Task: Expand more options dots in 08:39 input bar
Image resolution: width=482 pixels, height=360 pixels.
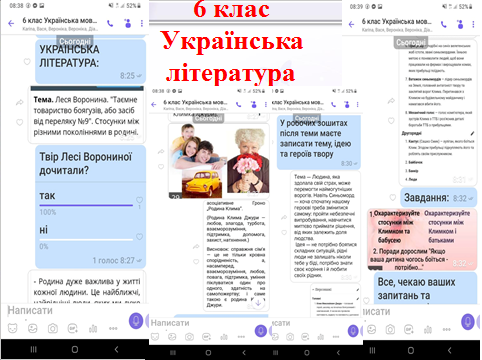Action: coord(447,329)
